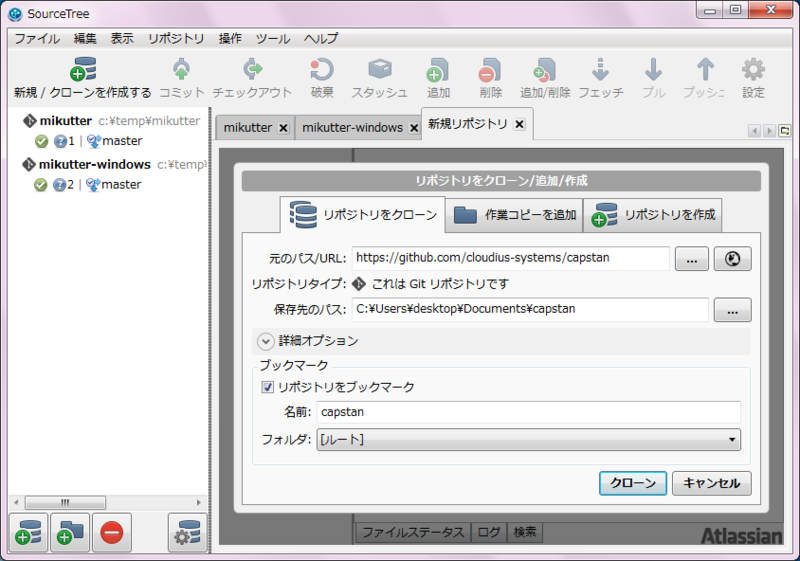Open the 操作 menu
The width and height of the screenshot is (800, 561).
point(230,38)
